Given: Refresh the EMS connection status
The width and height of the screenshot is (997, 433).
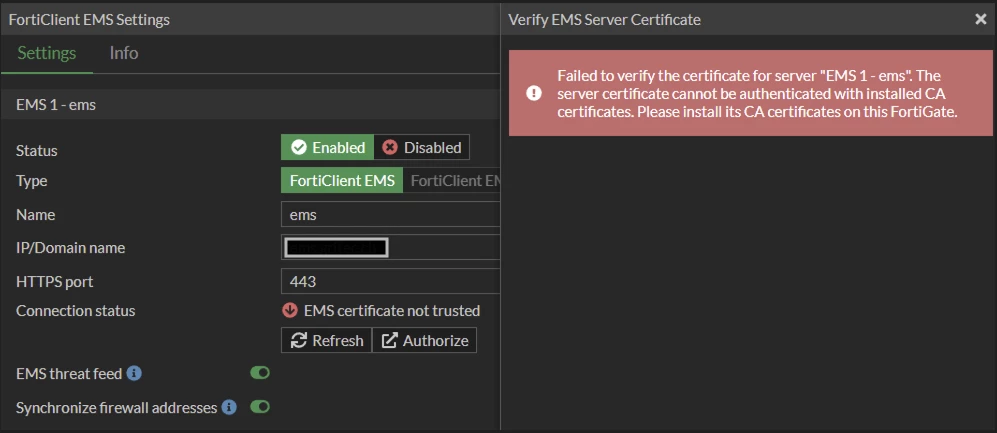Looking at the screenshot, I should 327,340.
